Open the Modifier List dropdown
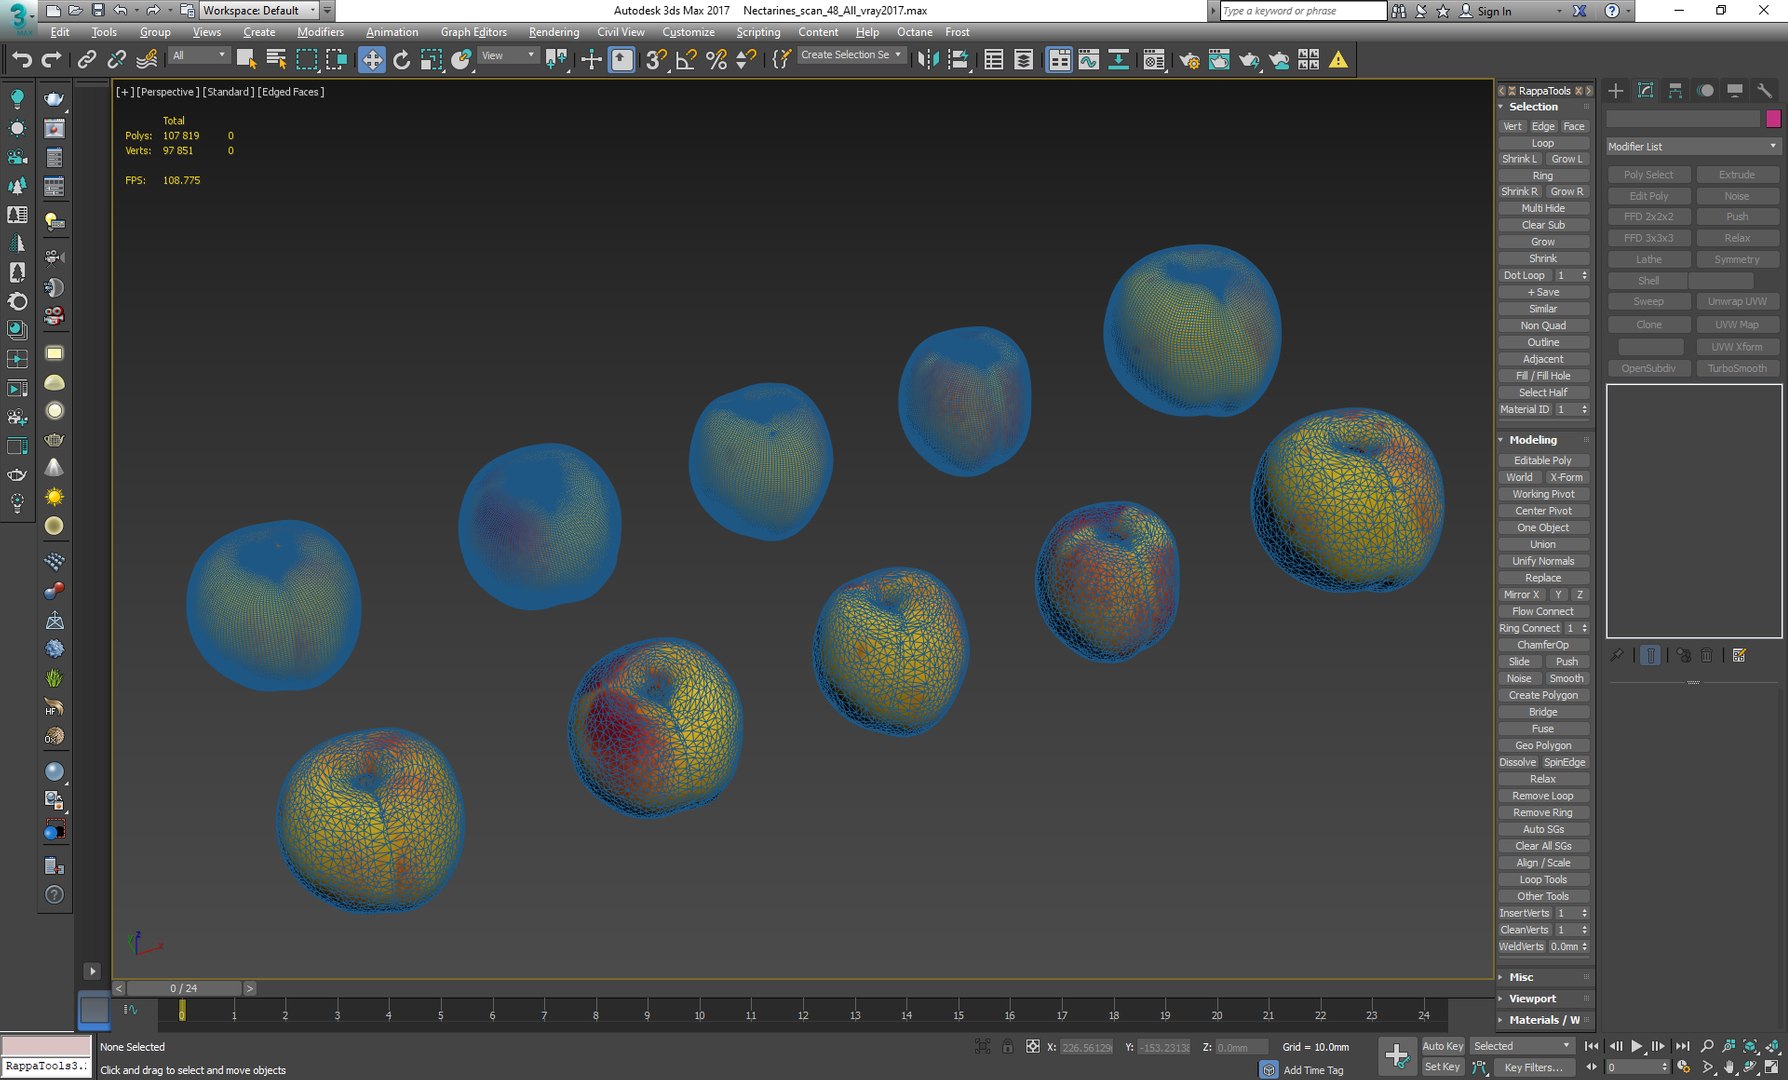Viewport: 1788px width, 1080px height. [x=1693, y=146]
